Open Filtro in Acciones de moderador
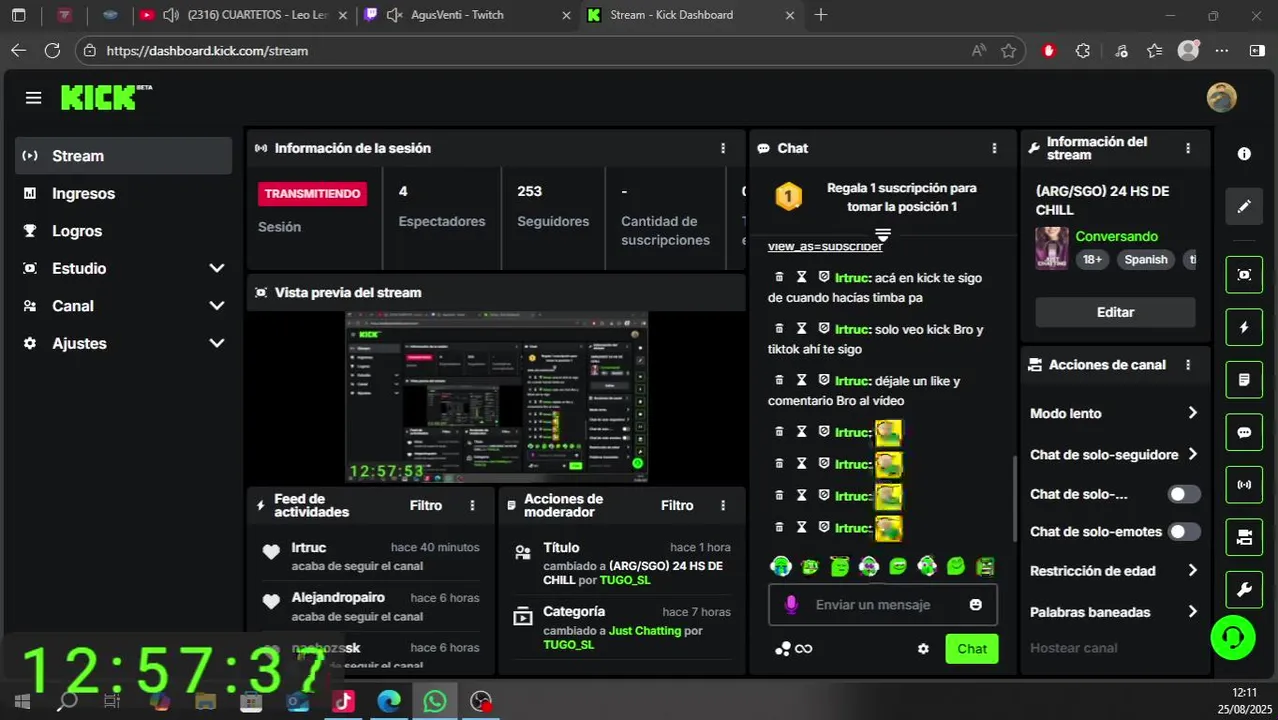Viewport: 1278px width, 720px height. coord(677,506)
